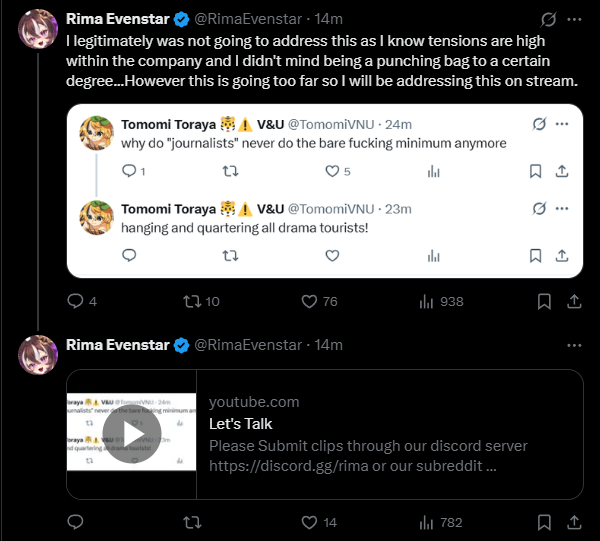
Task: Like Tomomi's tweet with 5 likes
Action: [332, 171]
